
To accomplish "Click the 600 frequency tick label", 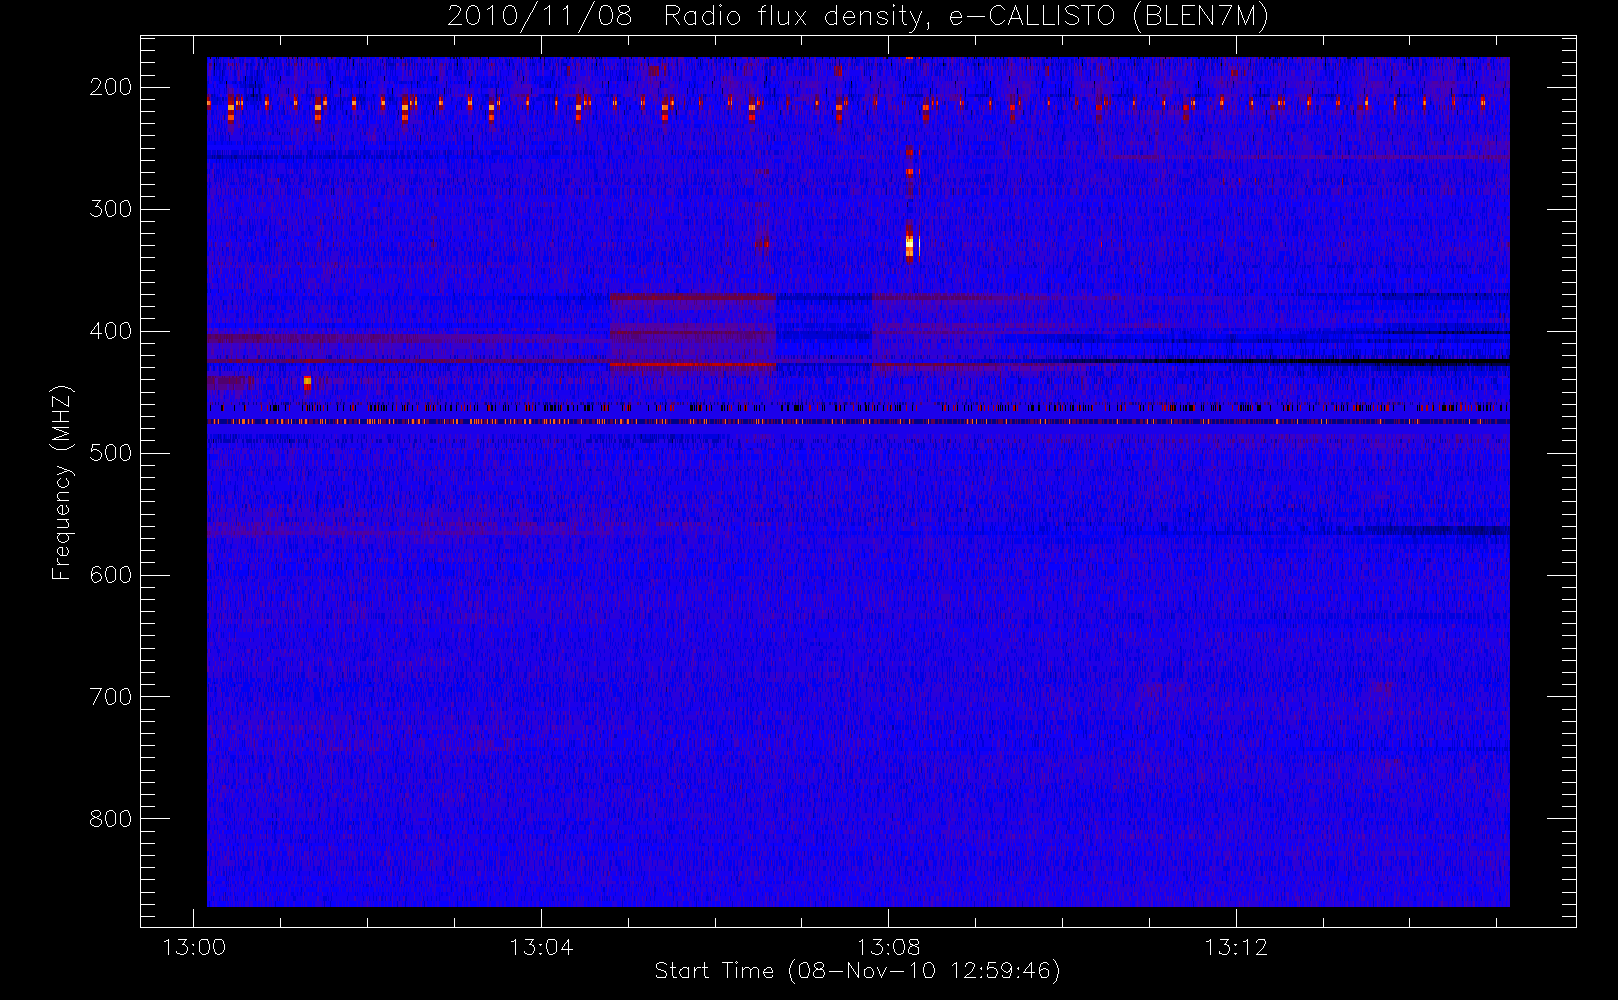I will [111, 575].
